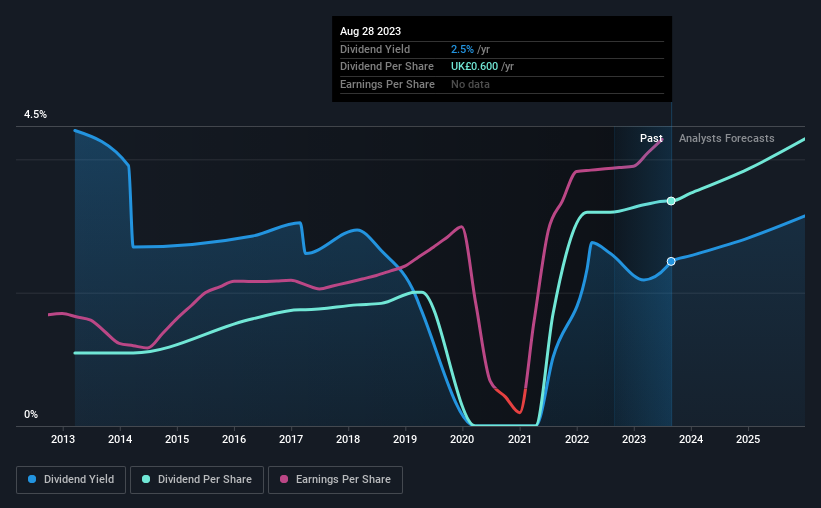The width and height of the screenshot is (821, 508).
Task: Click the blue Dividend Yield legend dot
Action: coord(32,479)
